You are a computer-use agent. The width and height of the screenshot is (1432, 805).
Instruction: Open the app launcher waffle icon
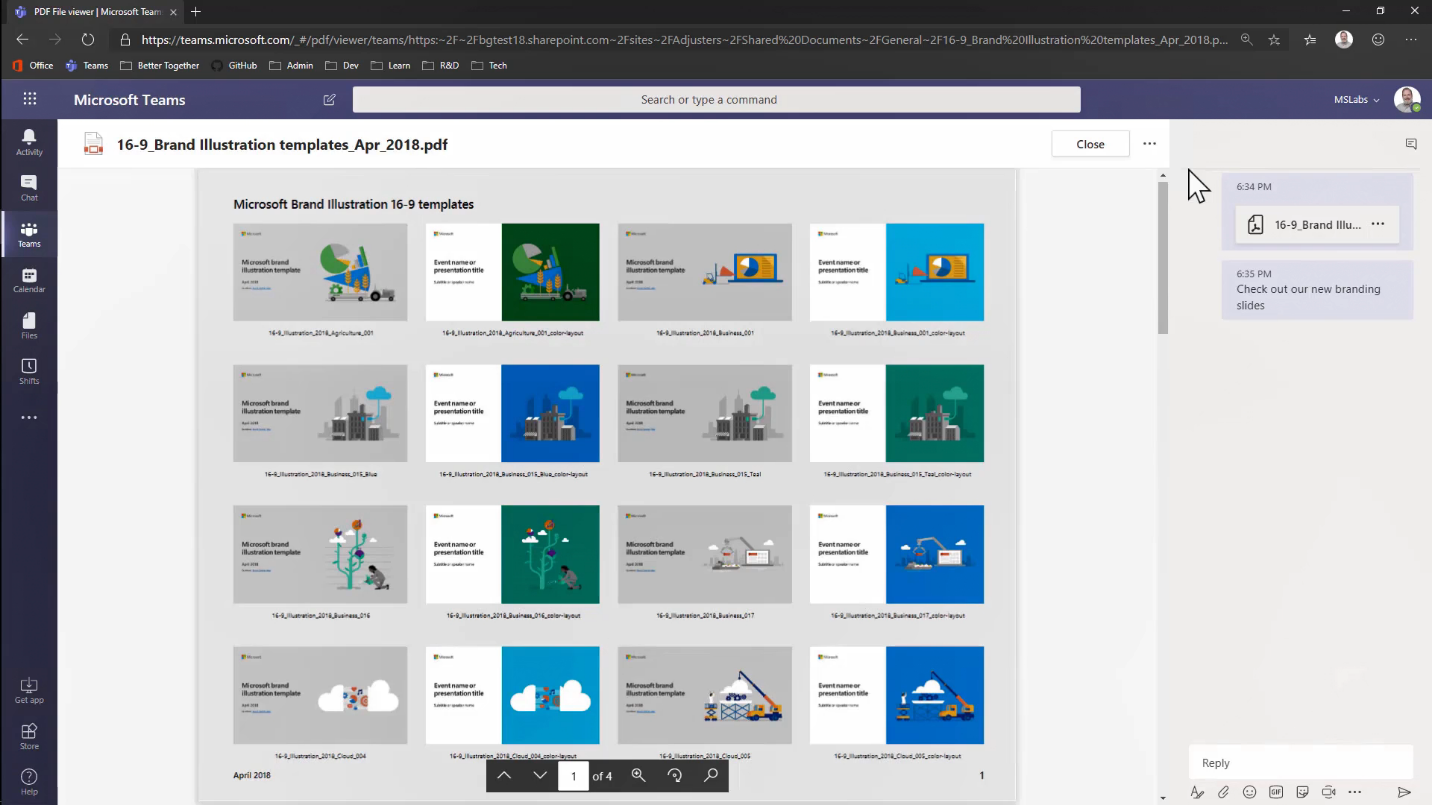click(30, 99)
